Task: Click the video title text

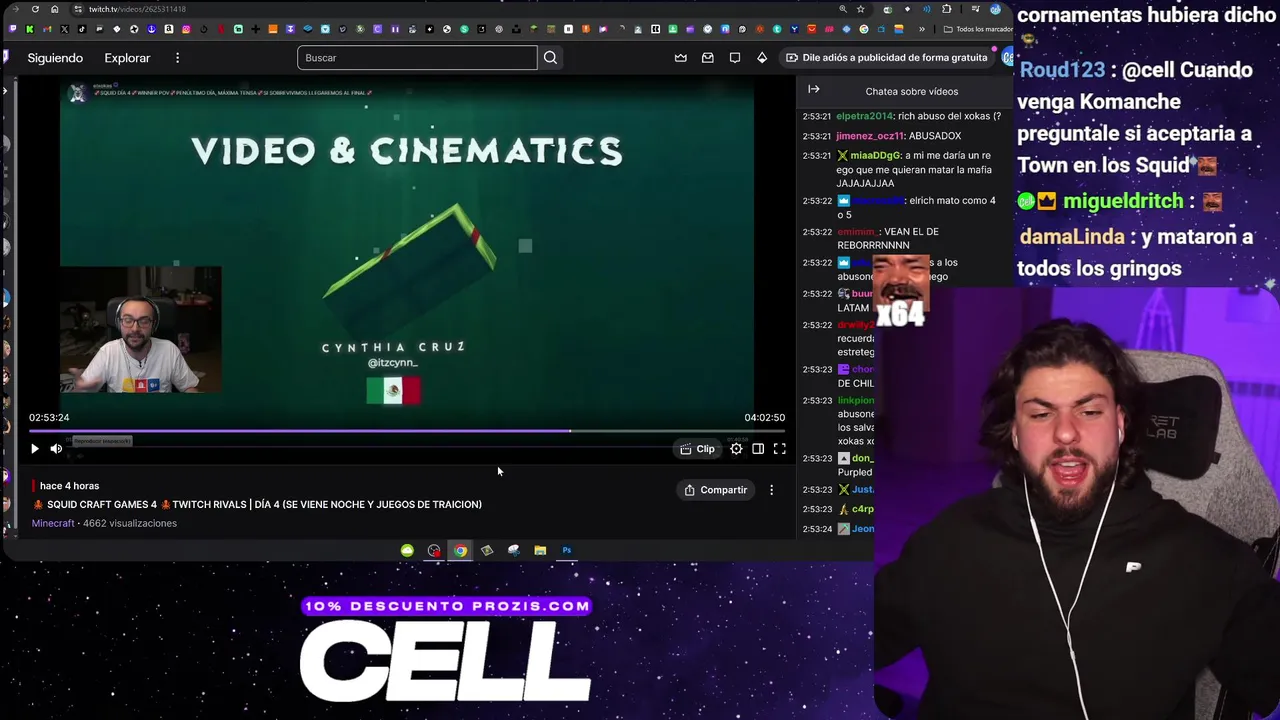Action: pyautogui.click(x=264, y=505)
